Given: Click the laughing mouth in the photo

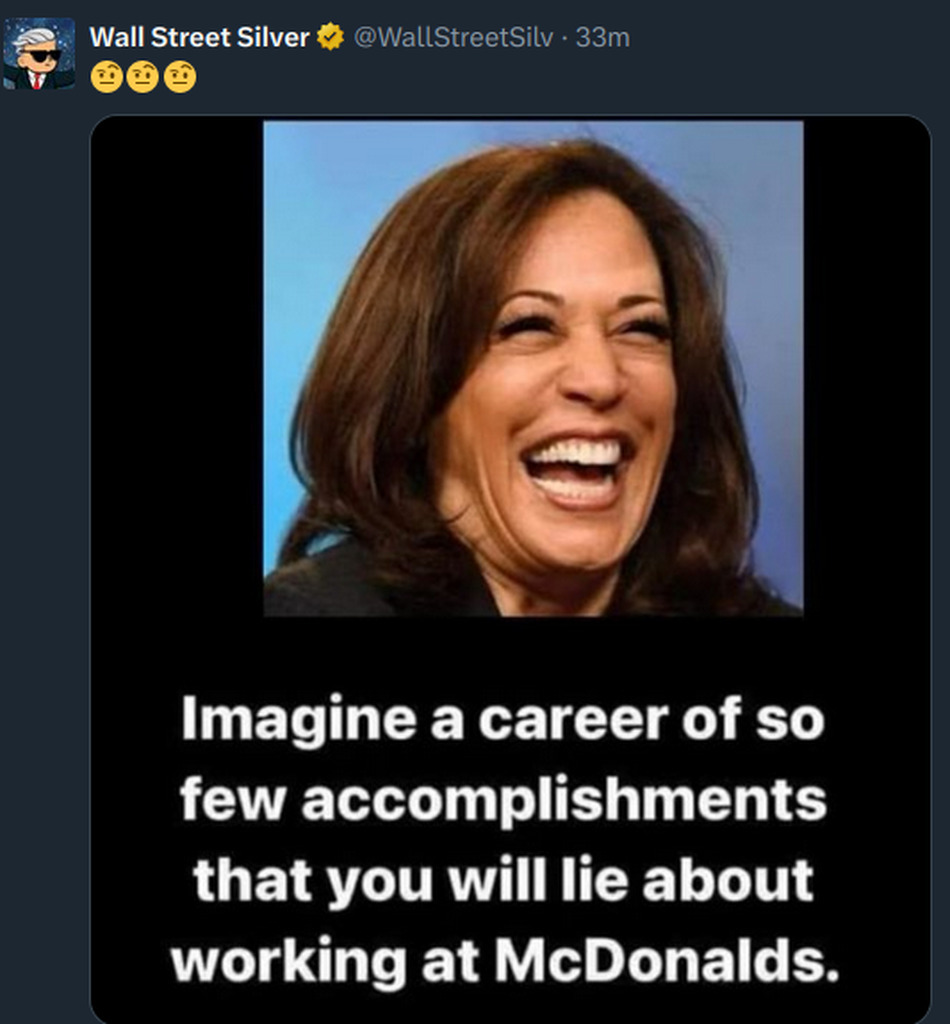Looking at the screenshot, I should pyautogui.click(x=577, y=470).
